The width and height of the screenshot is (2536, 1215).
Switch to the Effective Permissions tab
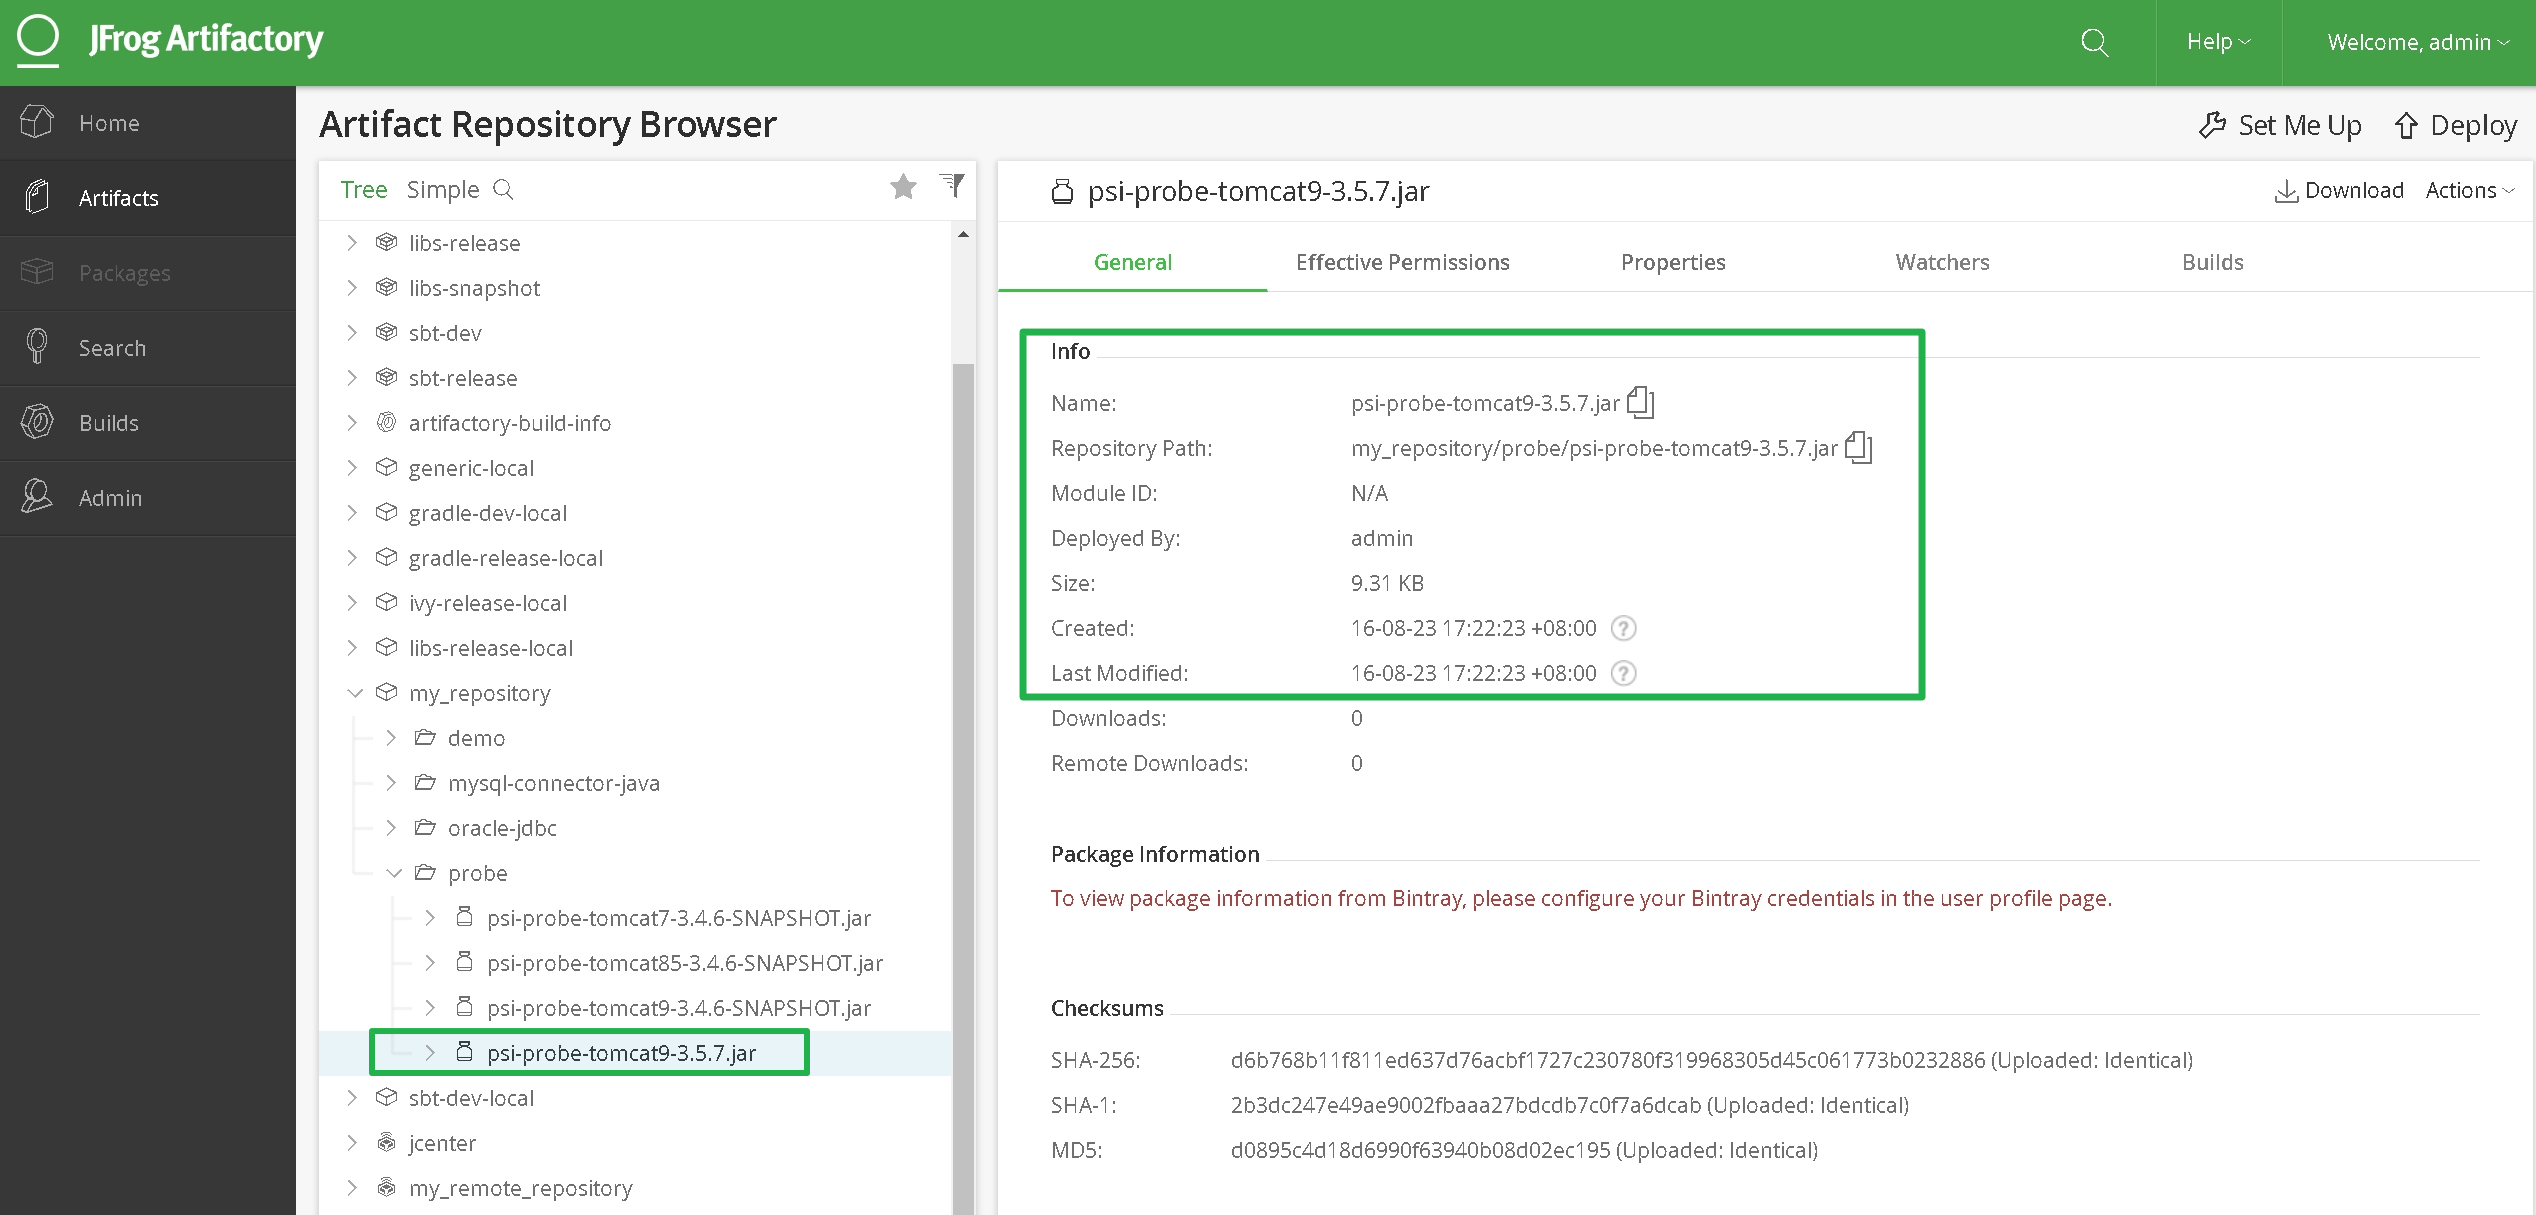coord(1402,260)
